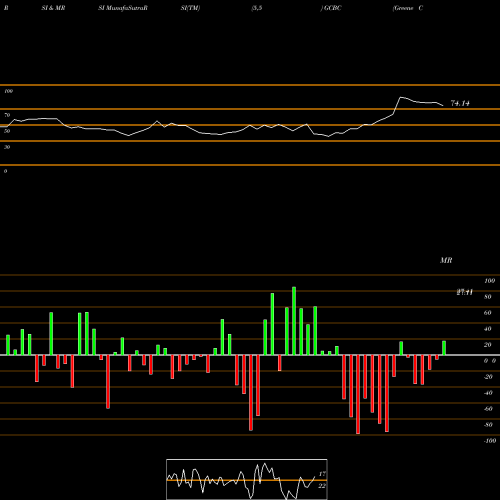Click MR axis label -60 on right
This screenshot has width=500, height=500.
click(488, 409)
